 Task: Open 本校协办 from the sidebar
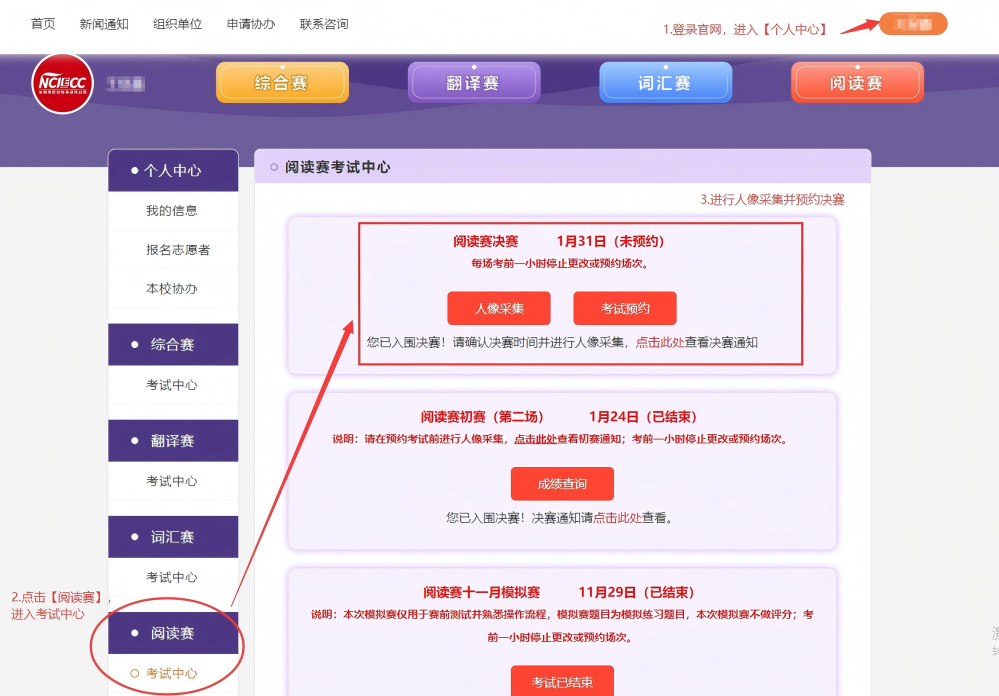point(172,291)
